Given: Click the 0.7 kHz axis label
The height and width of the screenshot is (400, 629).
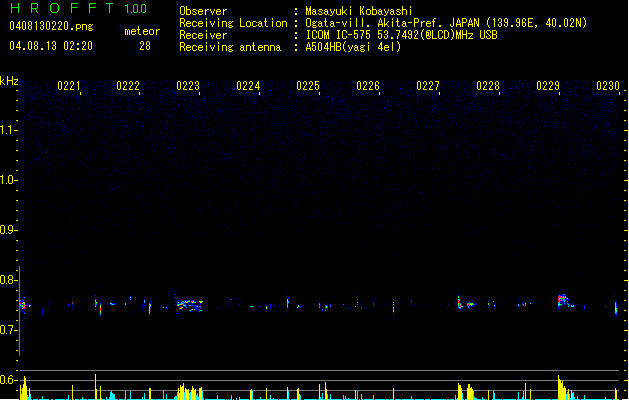Looking at the screenshot, I should [8, 330].
